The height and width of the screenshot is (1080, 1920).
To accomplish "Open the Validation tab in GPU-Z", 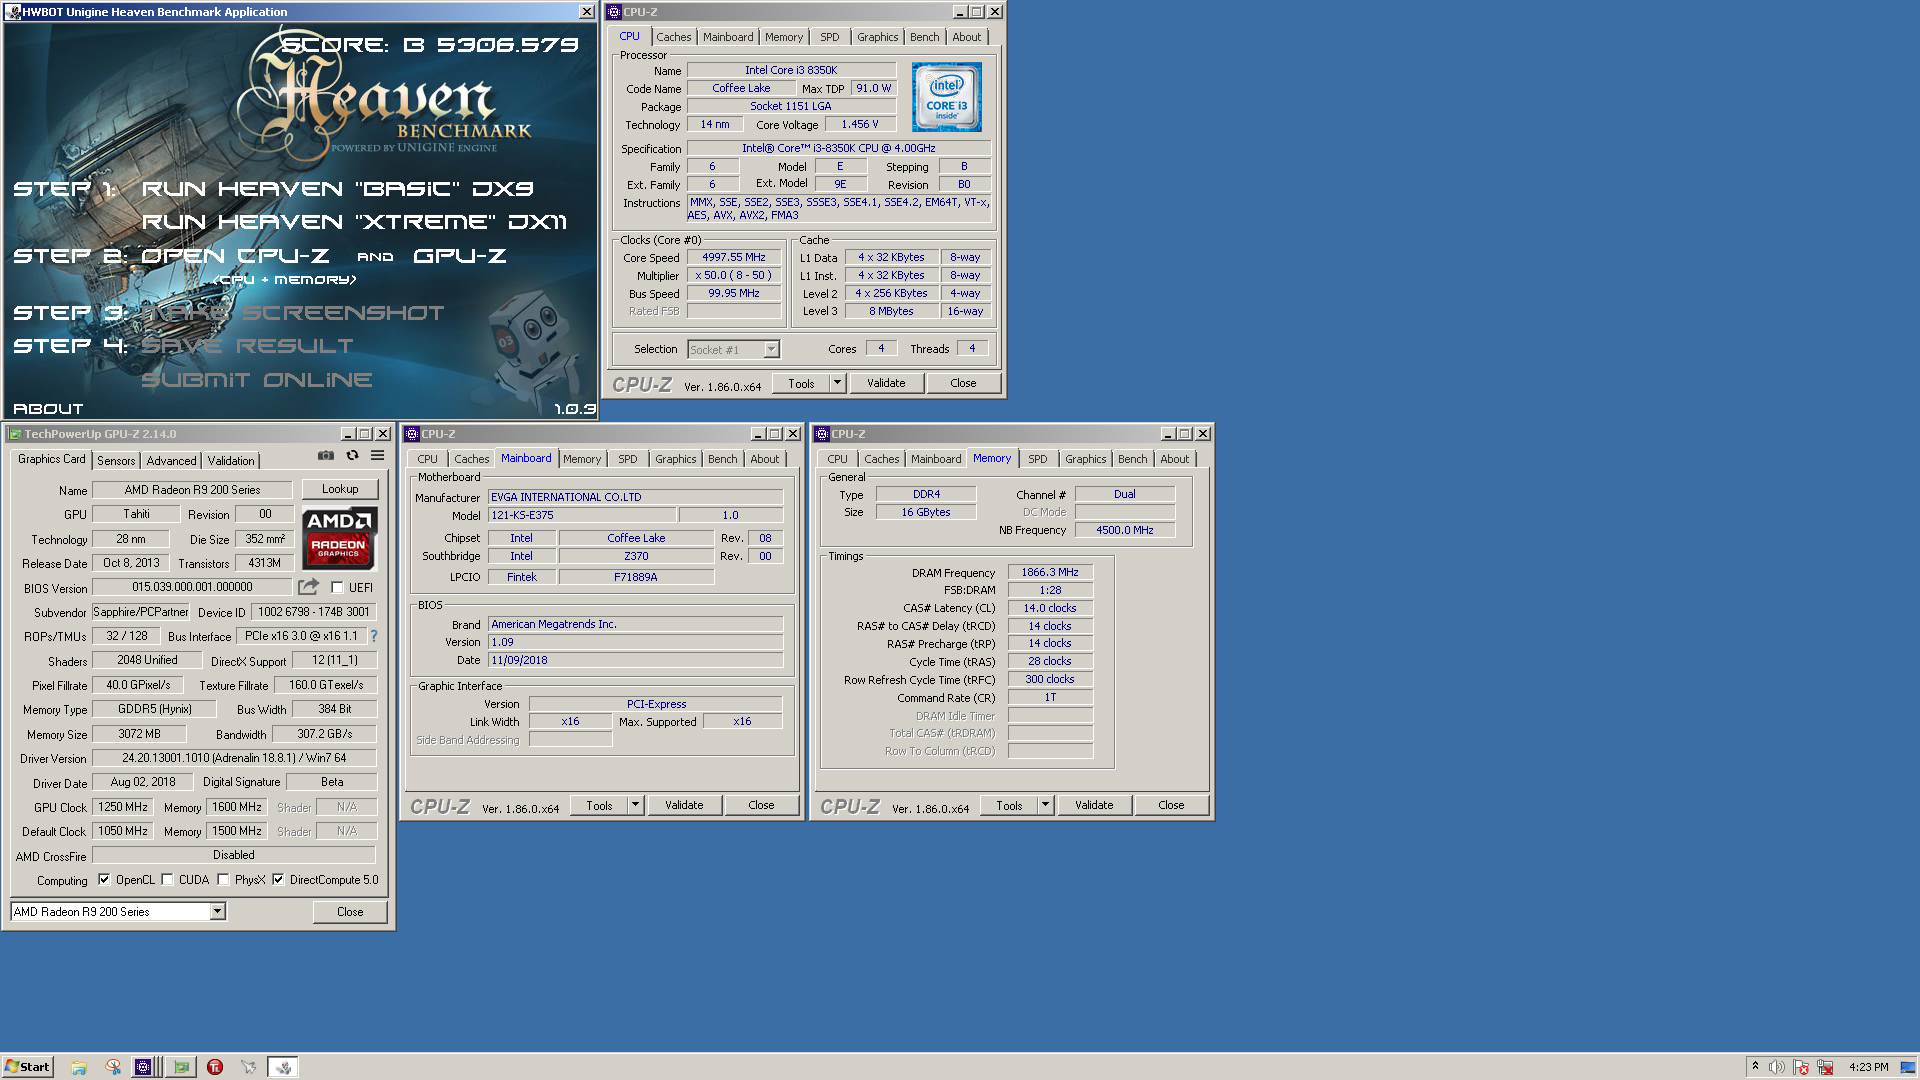I will point(231,460).
